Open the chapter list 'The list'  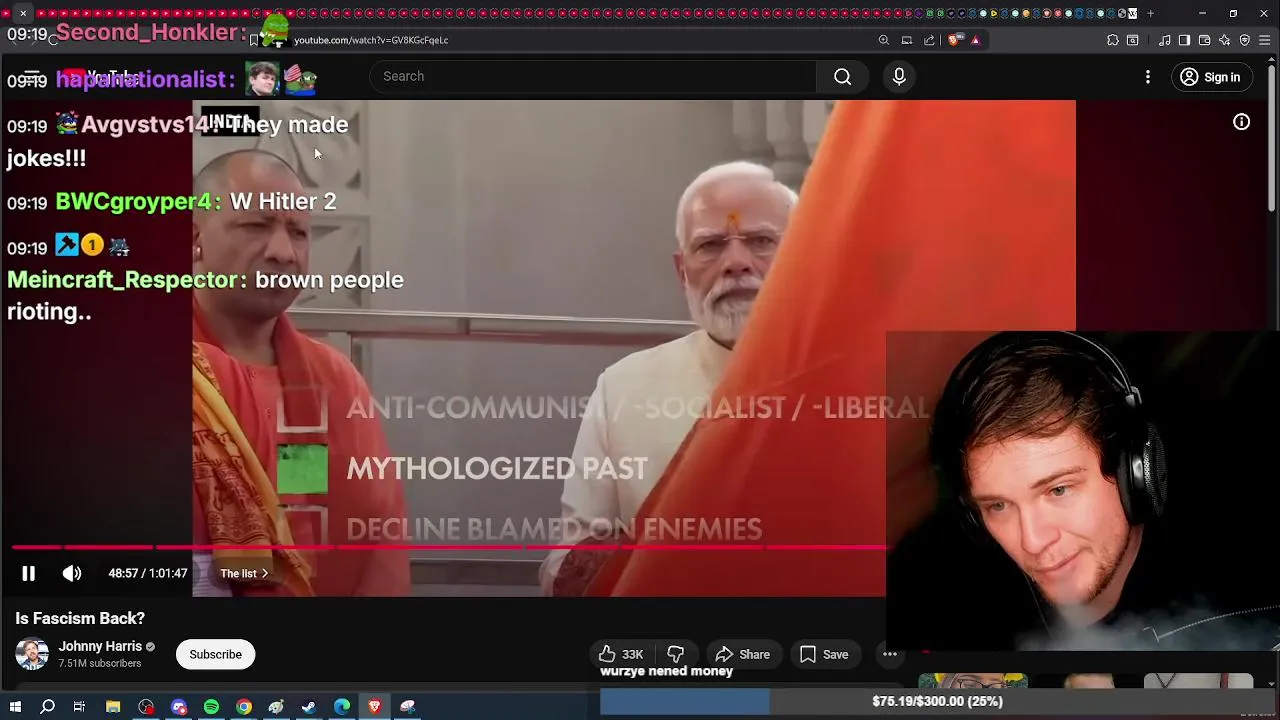click(x=244, y=573)
